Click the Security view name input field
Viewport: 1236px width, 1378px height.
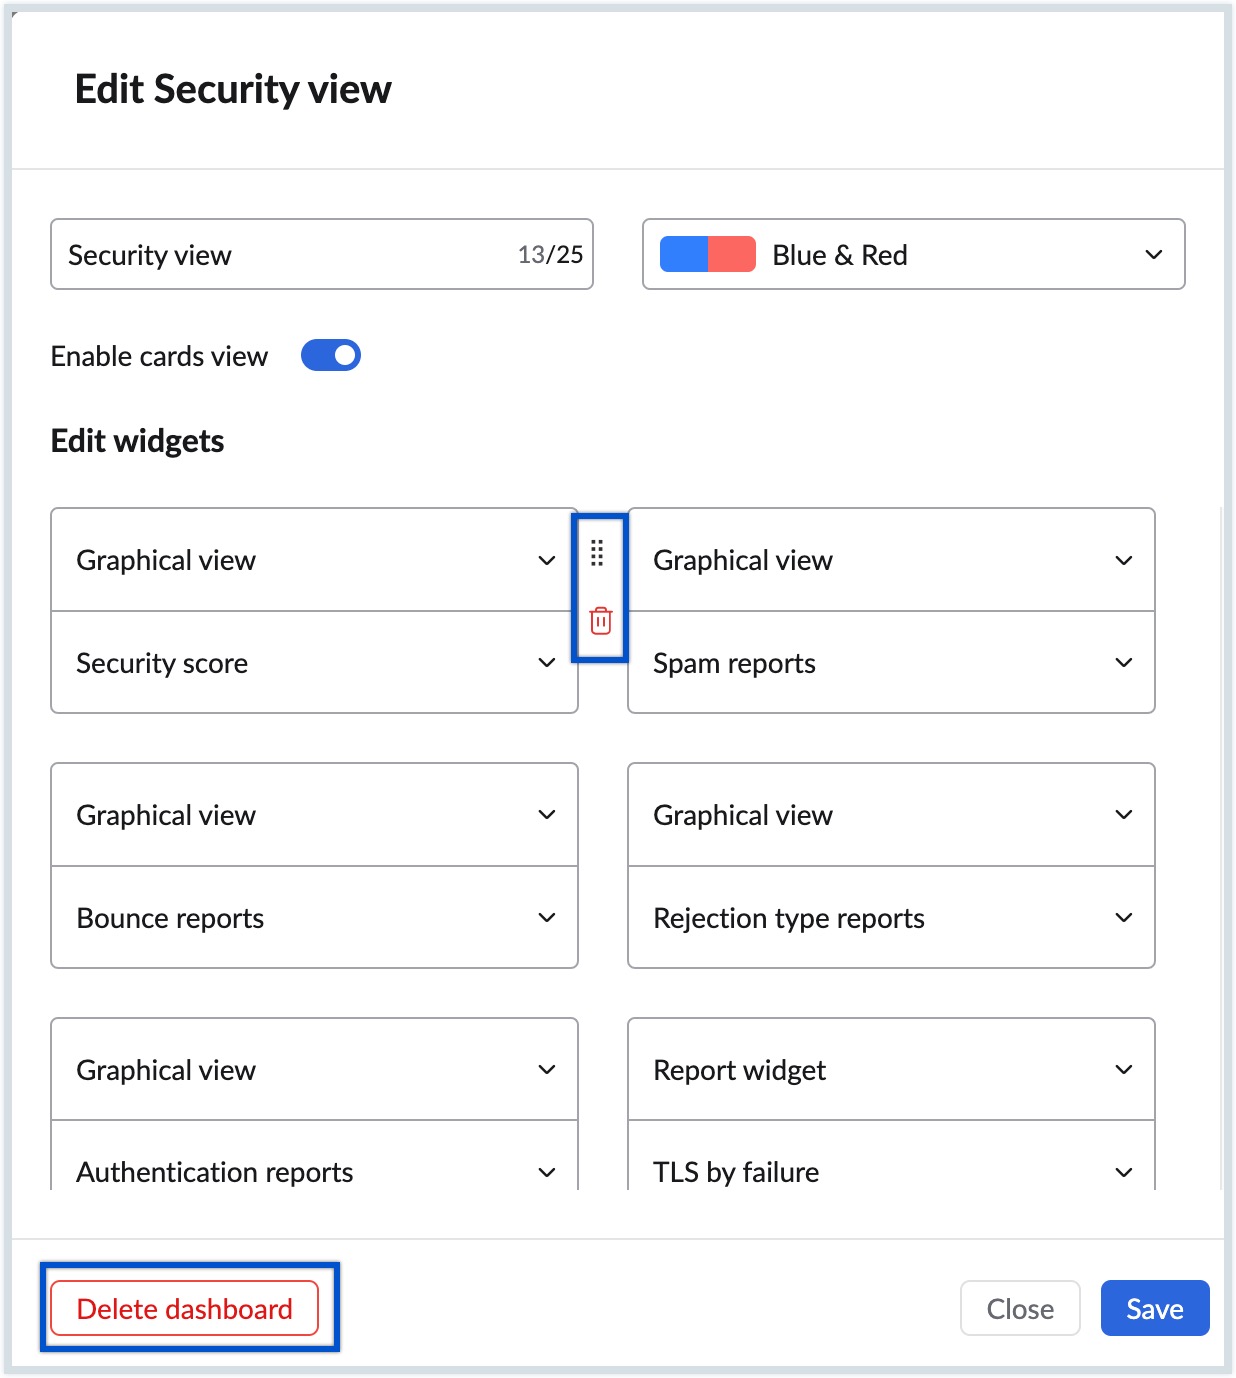[322, 254]
